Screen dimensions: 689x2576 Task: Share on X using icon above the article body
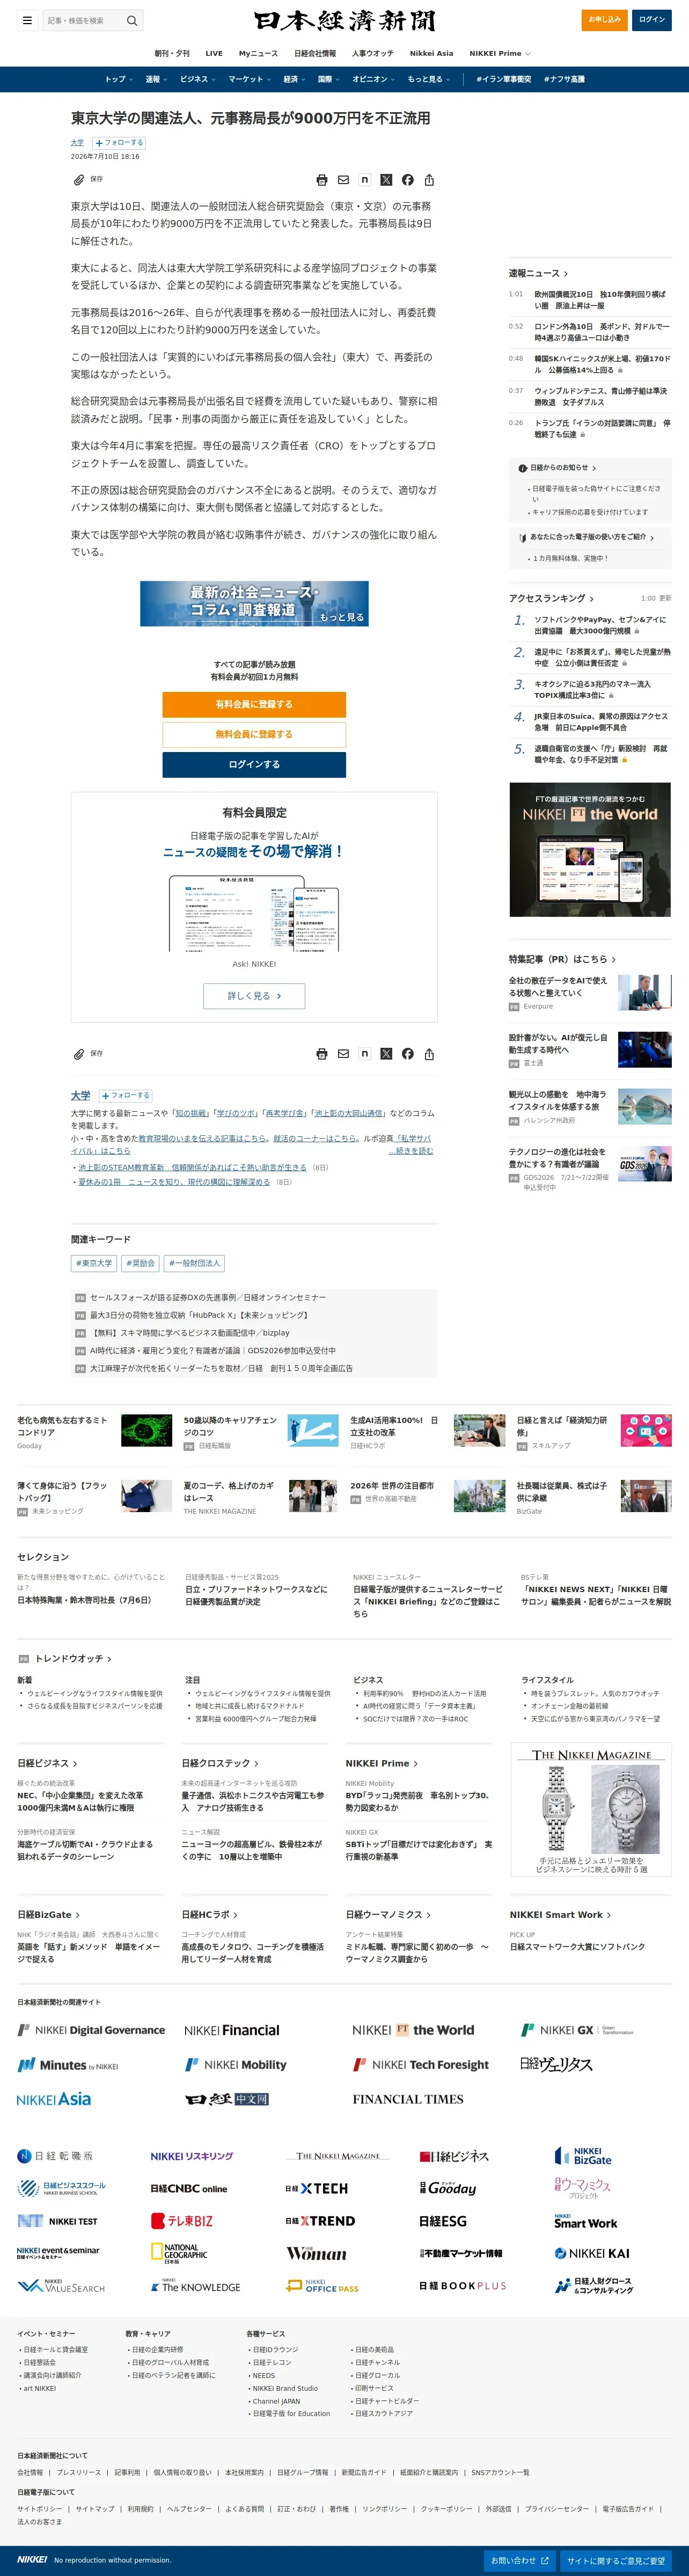coord(386,180)
